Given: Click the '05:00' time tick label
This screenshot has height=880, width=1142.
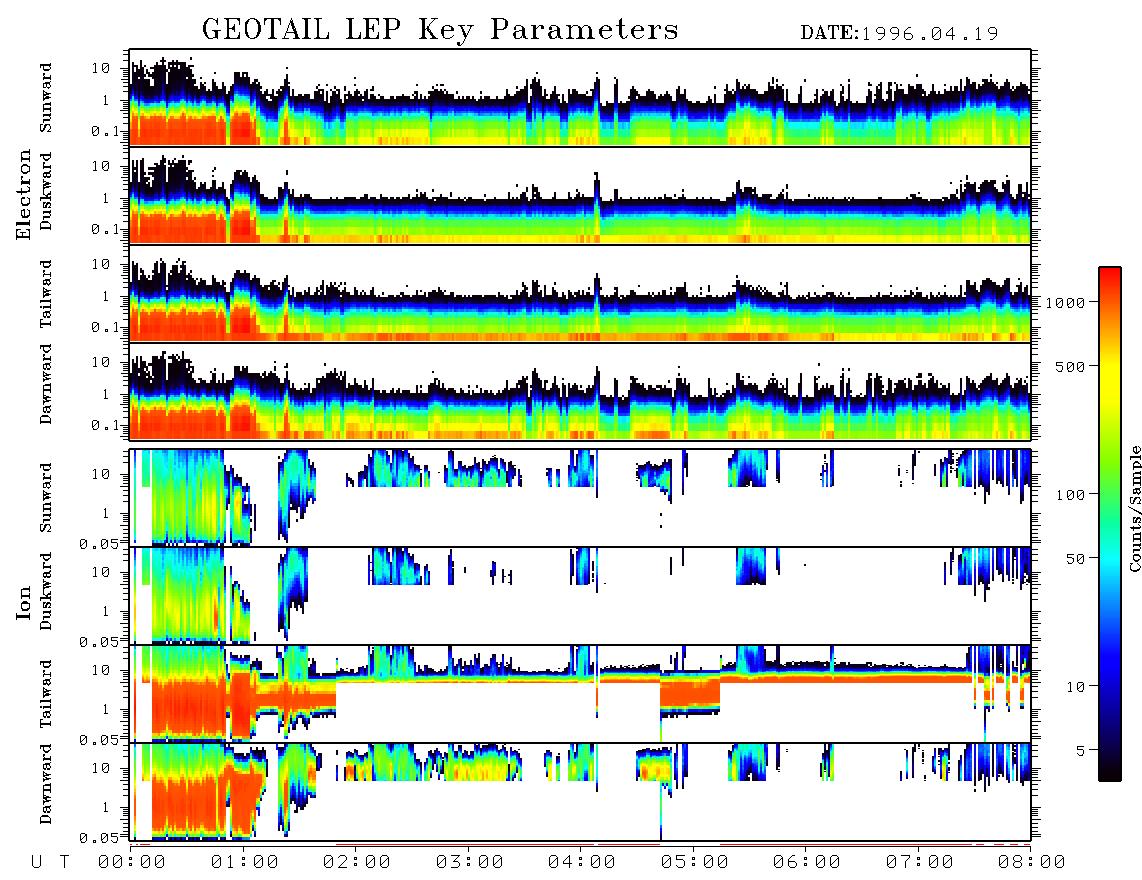Looking at the screenshot, I should point(695,863).
